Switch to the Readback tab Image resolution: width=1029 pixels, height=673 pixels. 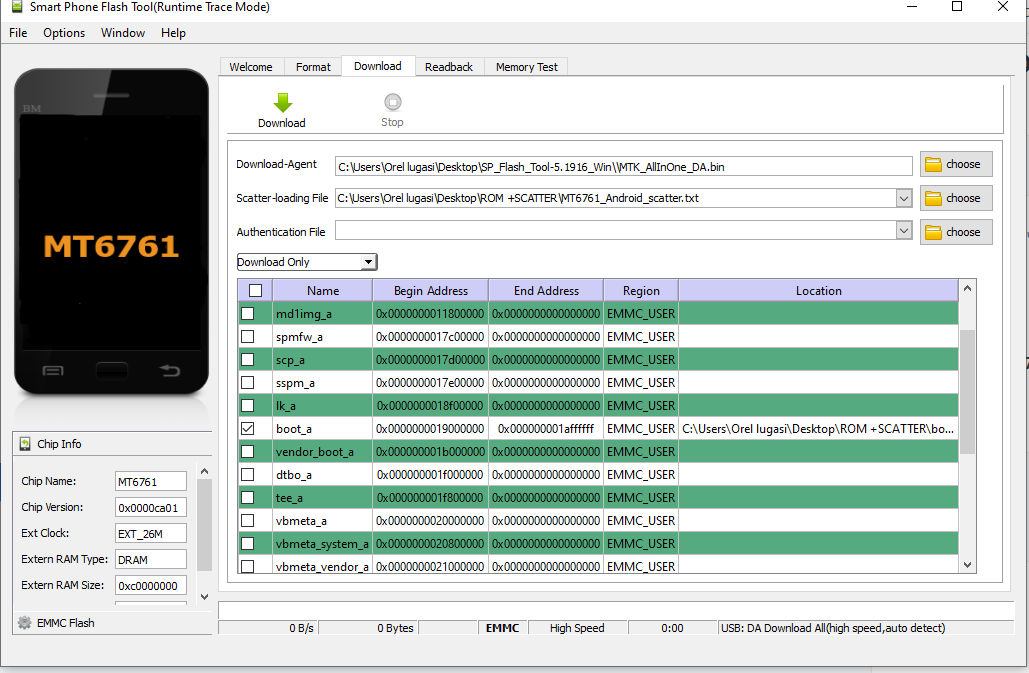448,67
